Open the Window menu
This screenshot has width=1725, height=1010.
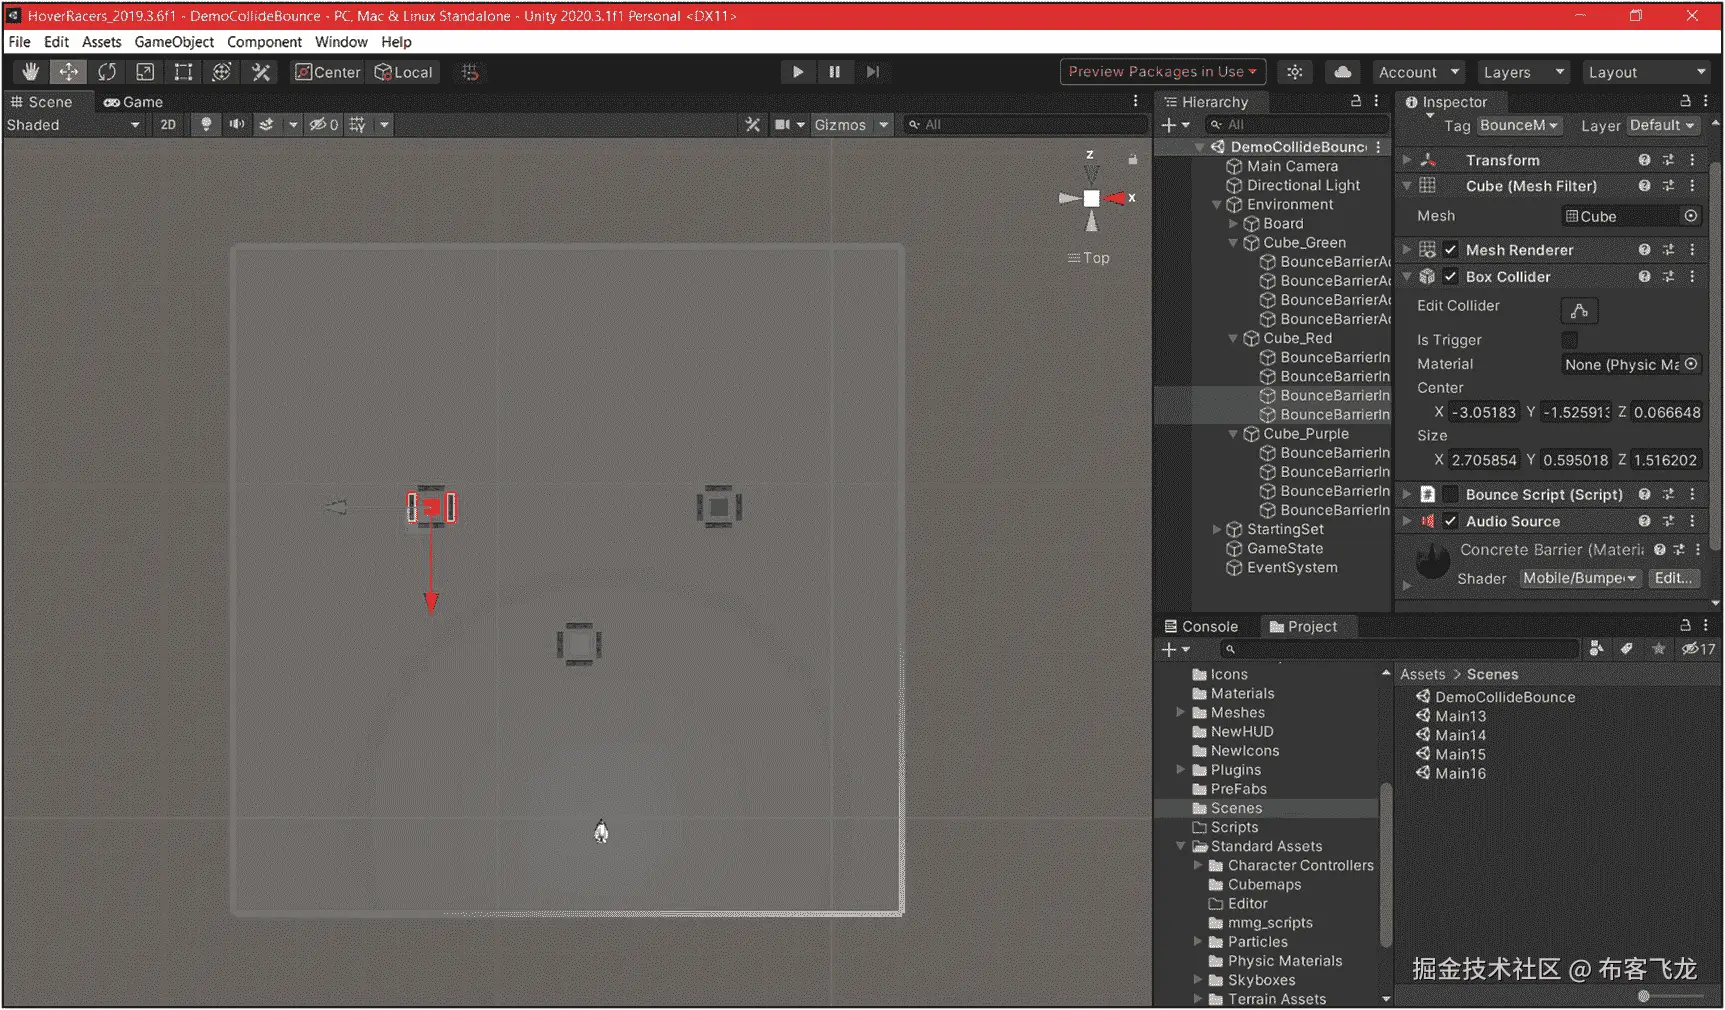[x=341, y=42]
